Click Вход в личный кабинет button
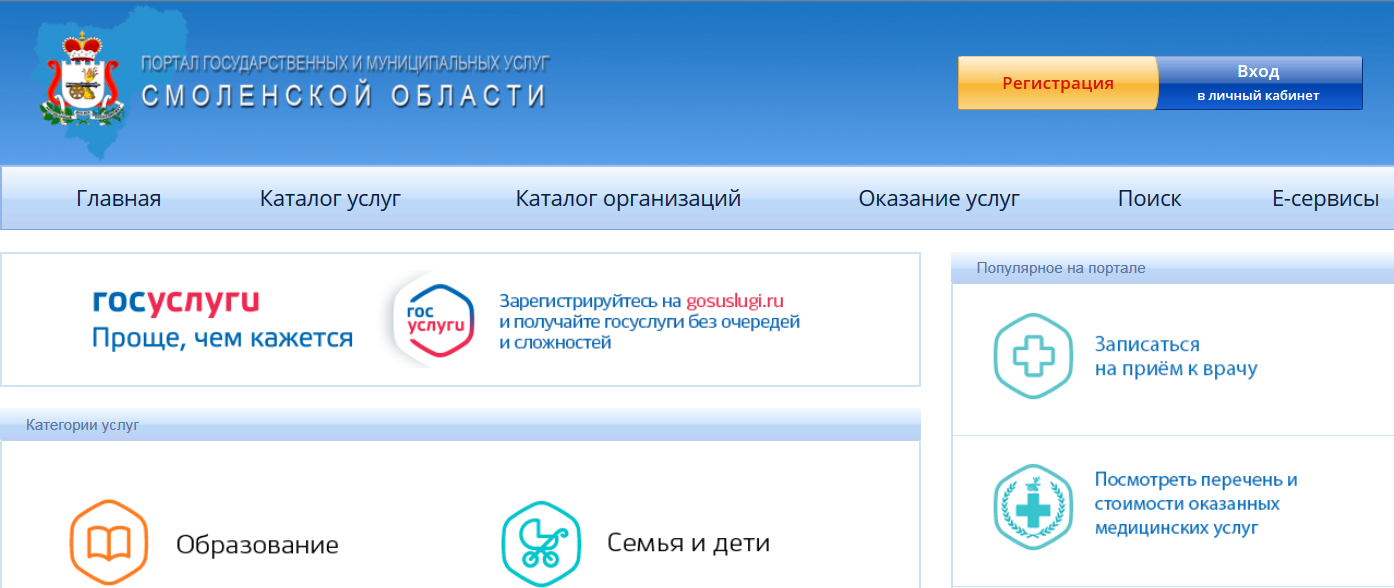This screenshot has width=1394, height=588. [1259, 83]
